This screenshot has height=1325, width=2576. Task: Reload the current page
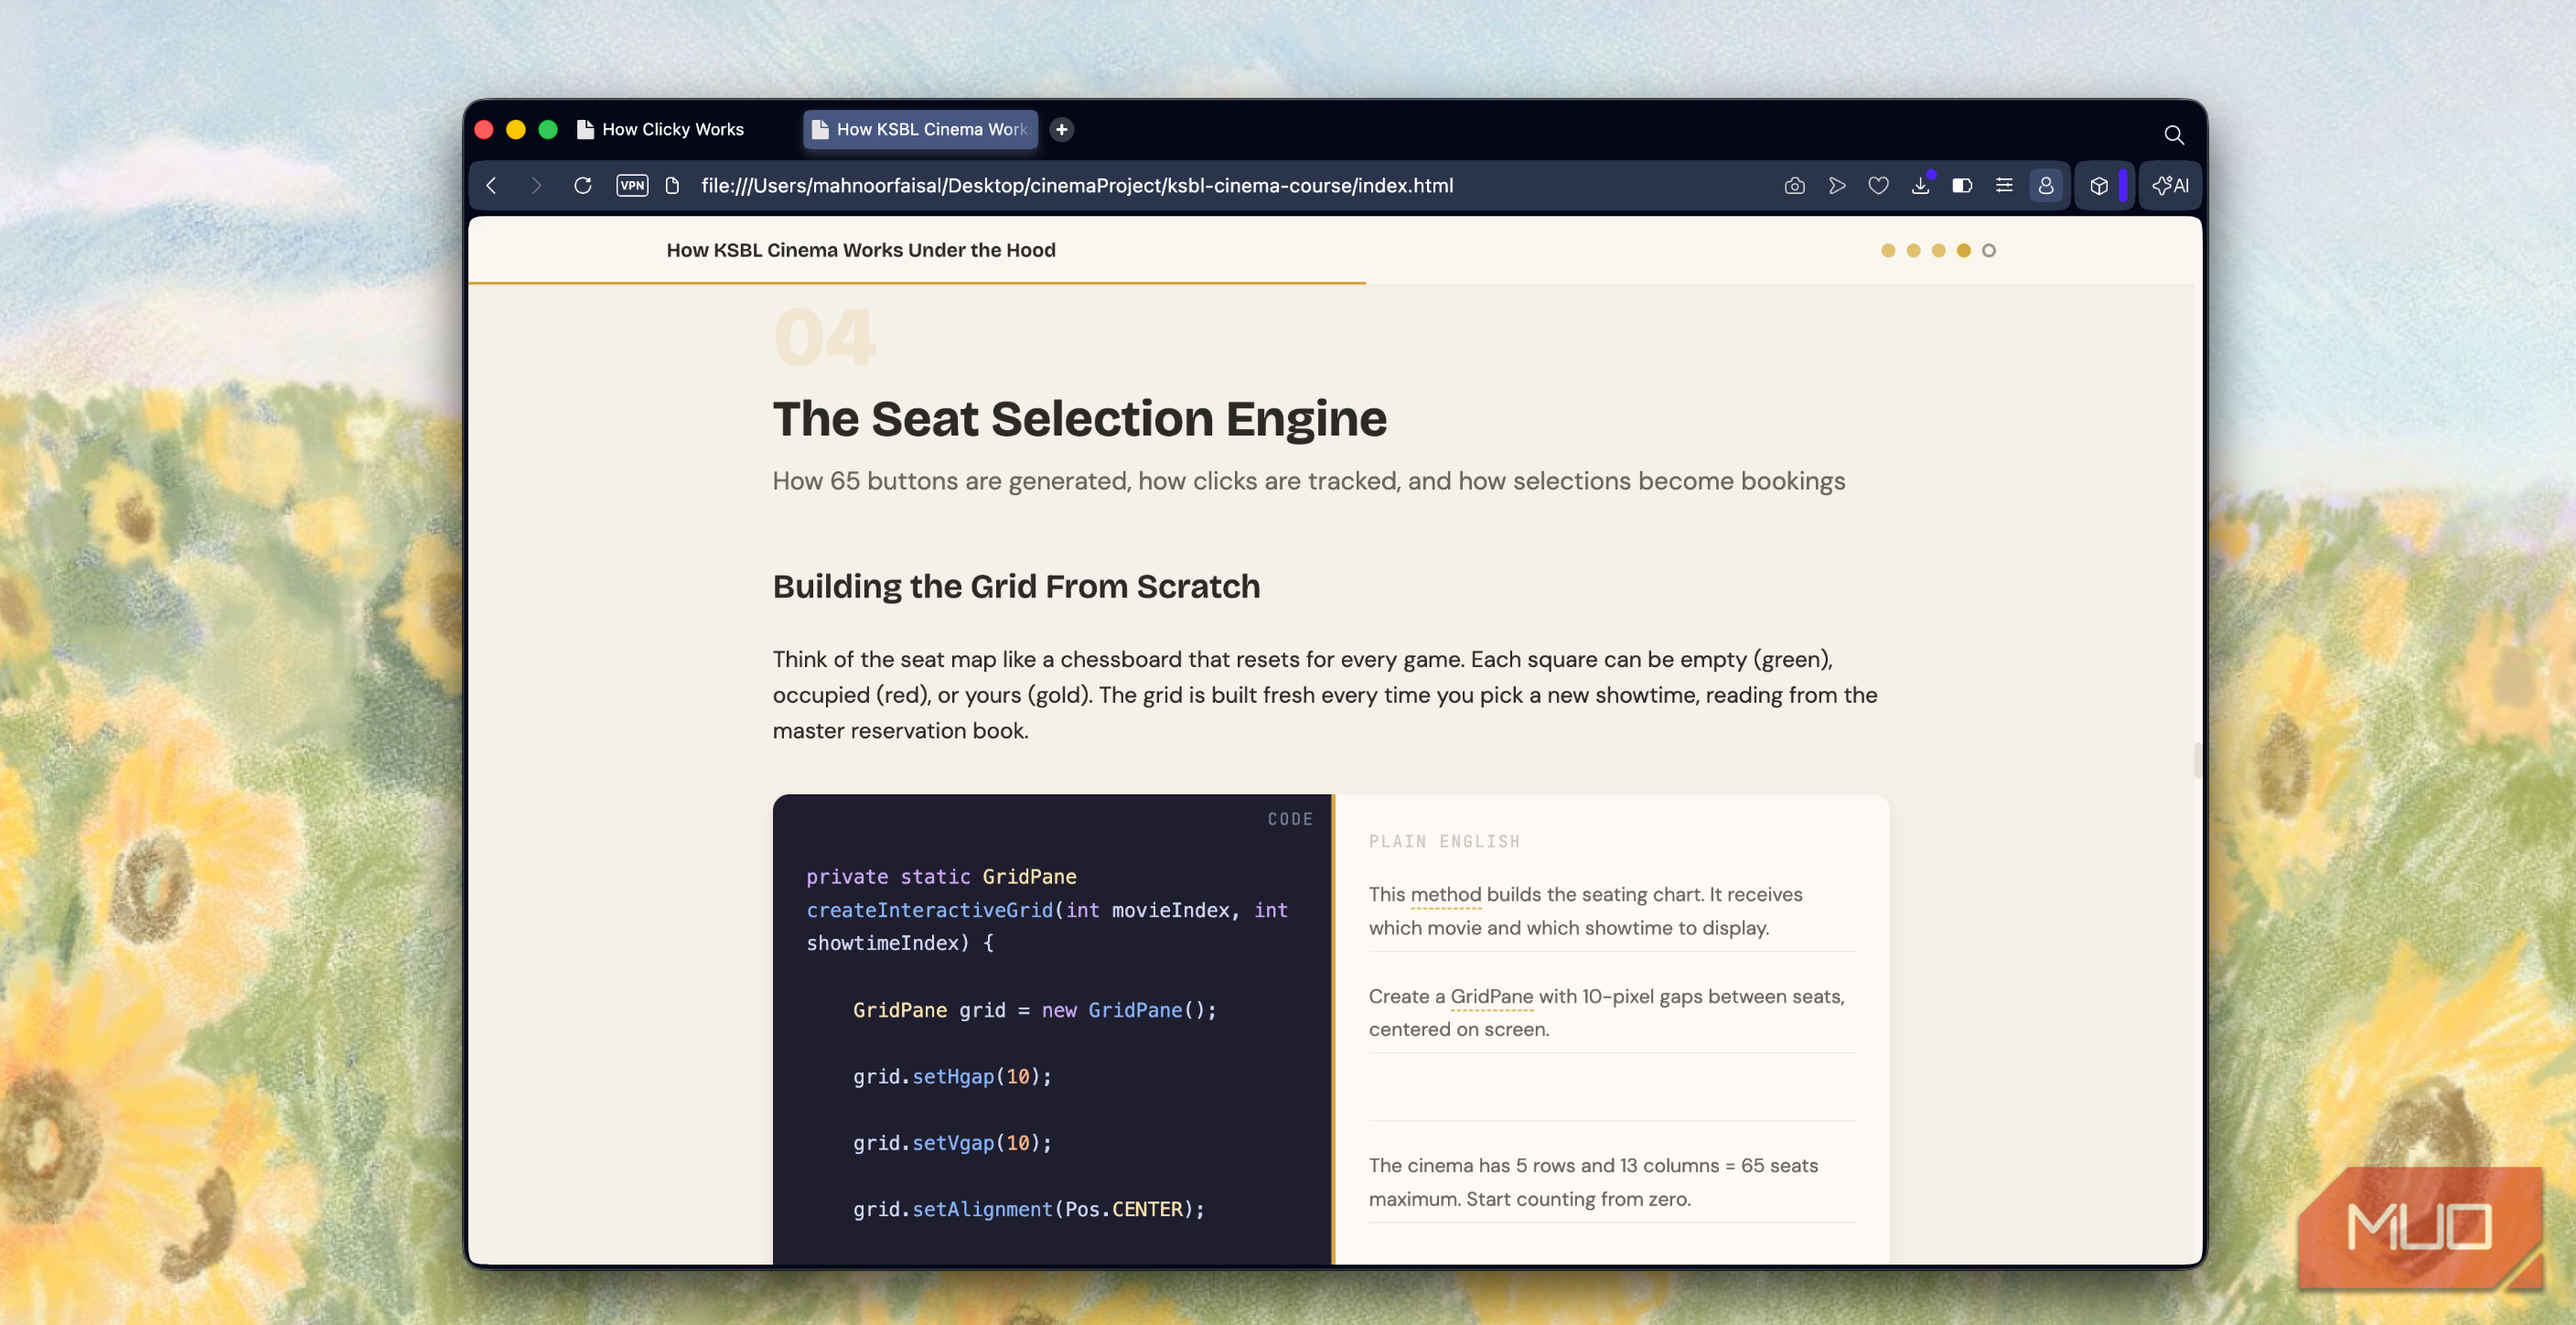(582, 186)
